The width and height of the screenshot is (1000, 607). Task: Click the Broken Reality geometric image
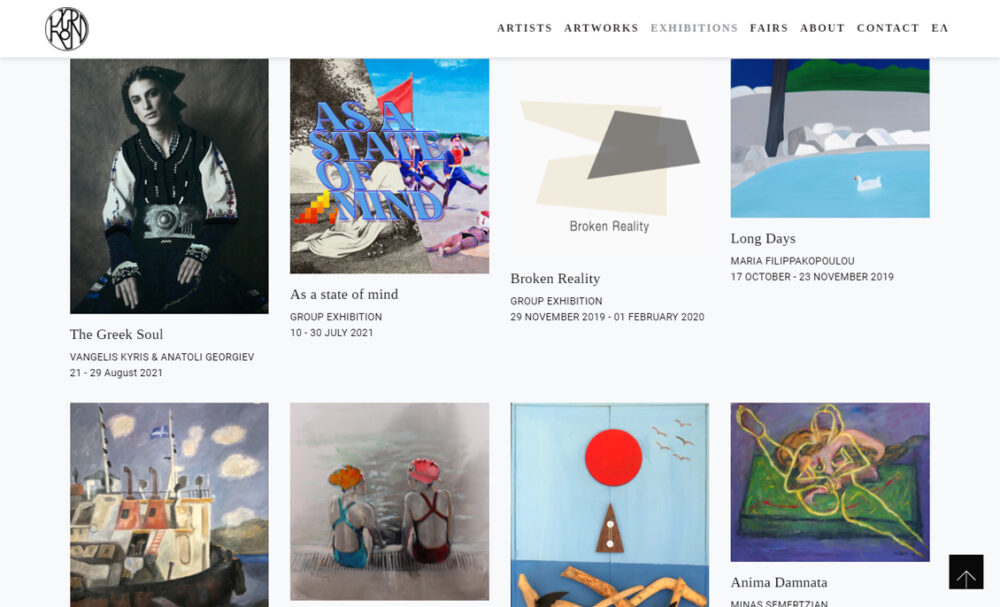point(609,158)
